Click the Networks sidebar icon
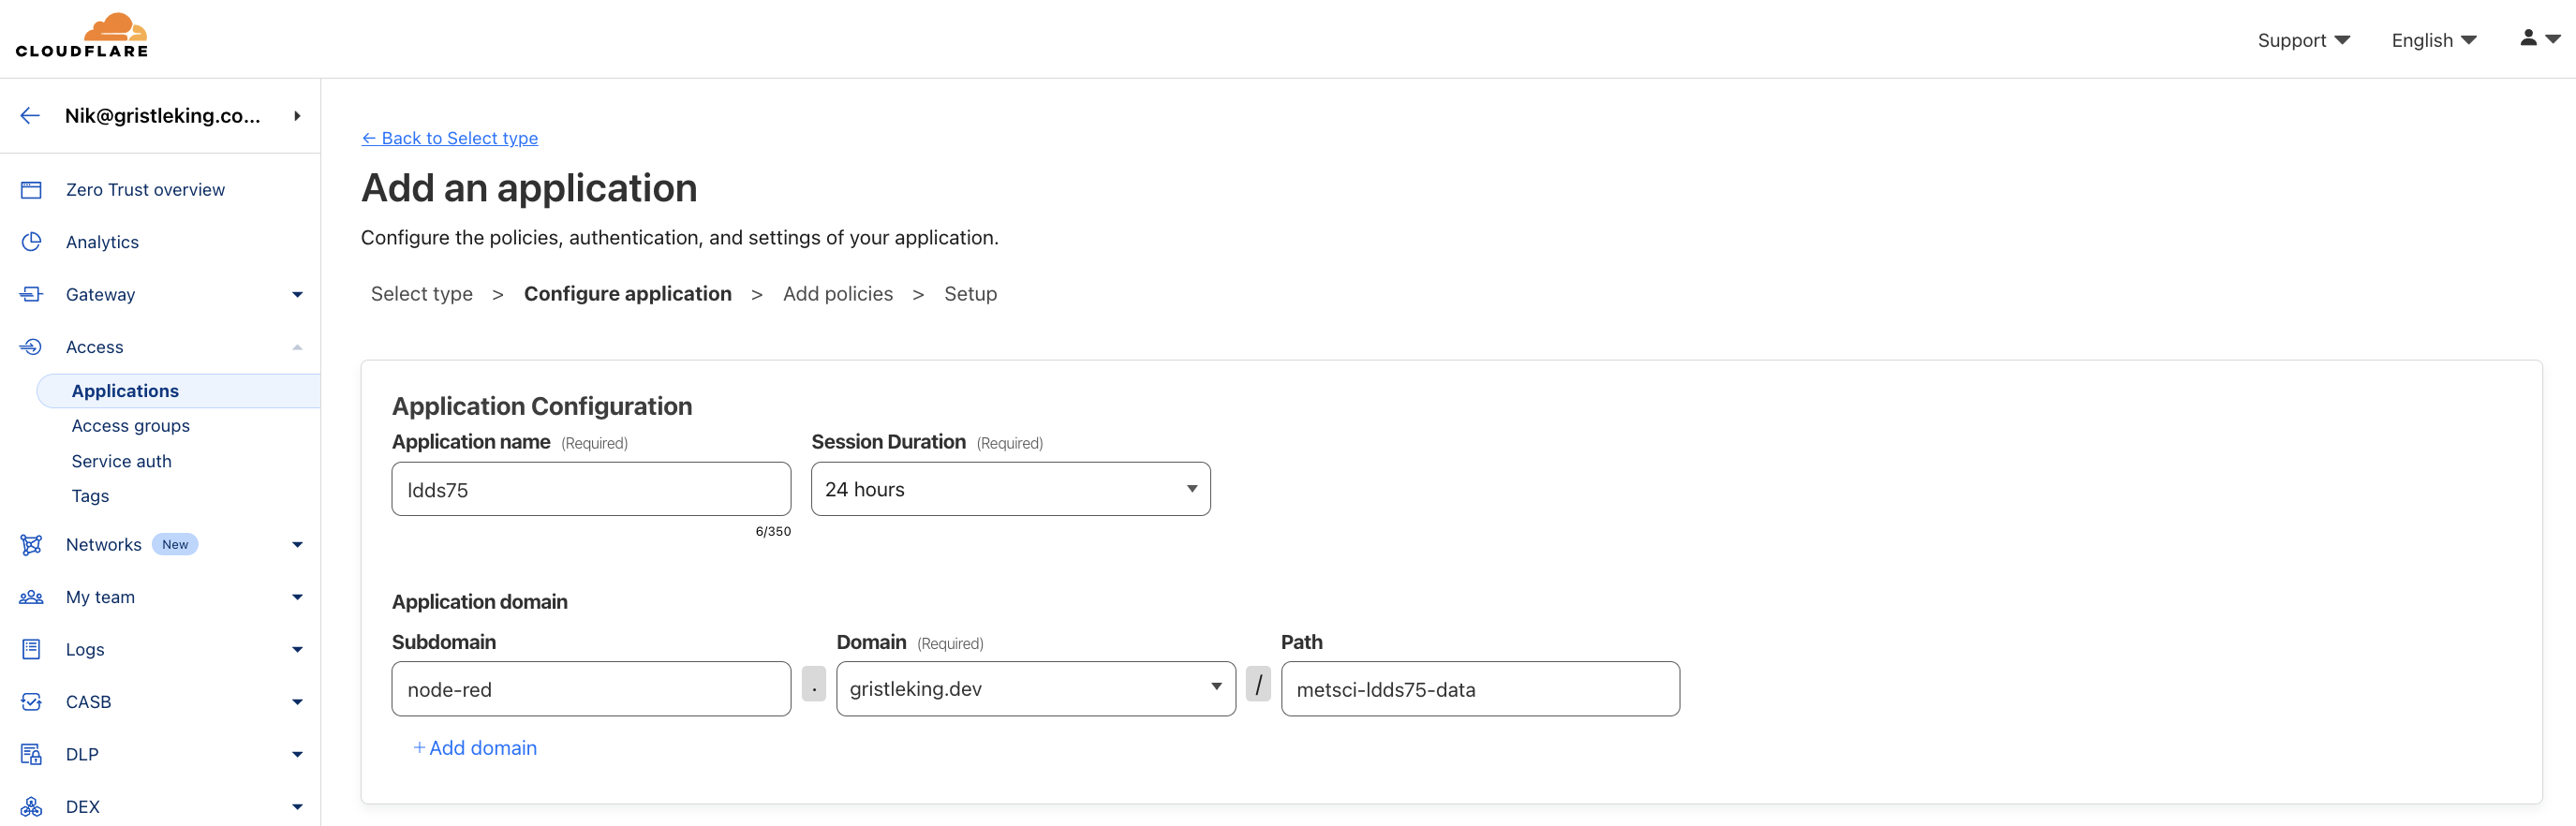This screenshot has height=826, width=2576. click(x=31, y=545)
